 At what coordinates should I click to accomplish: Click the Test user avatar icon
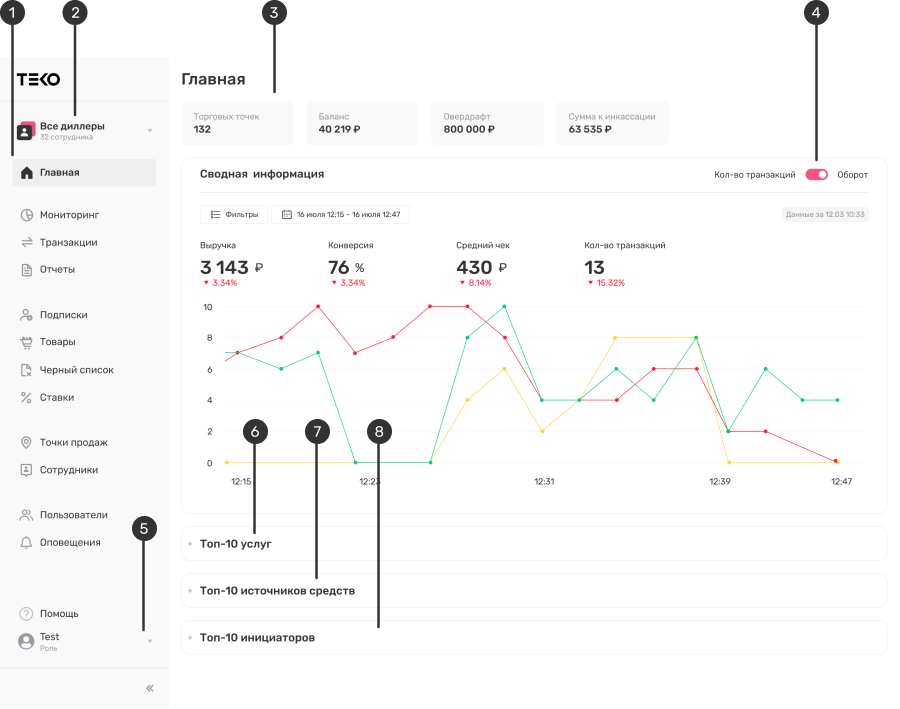[x=26, y=641]
